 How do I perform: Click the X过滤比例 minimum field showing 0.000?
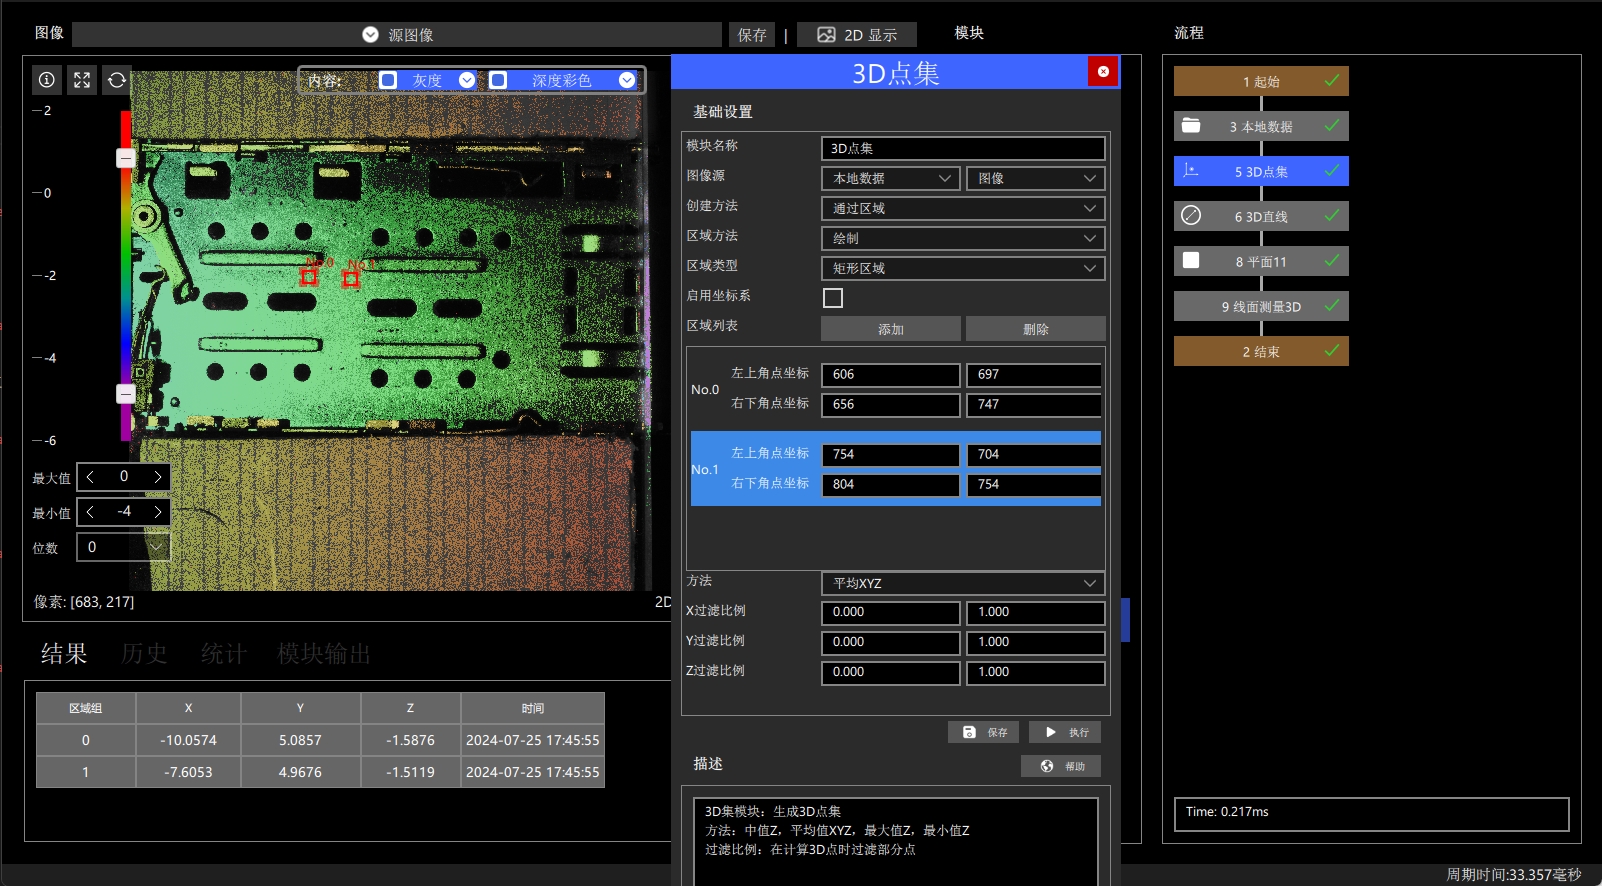(891, 612)
